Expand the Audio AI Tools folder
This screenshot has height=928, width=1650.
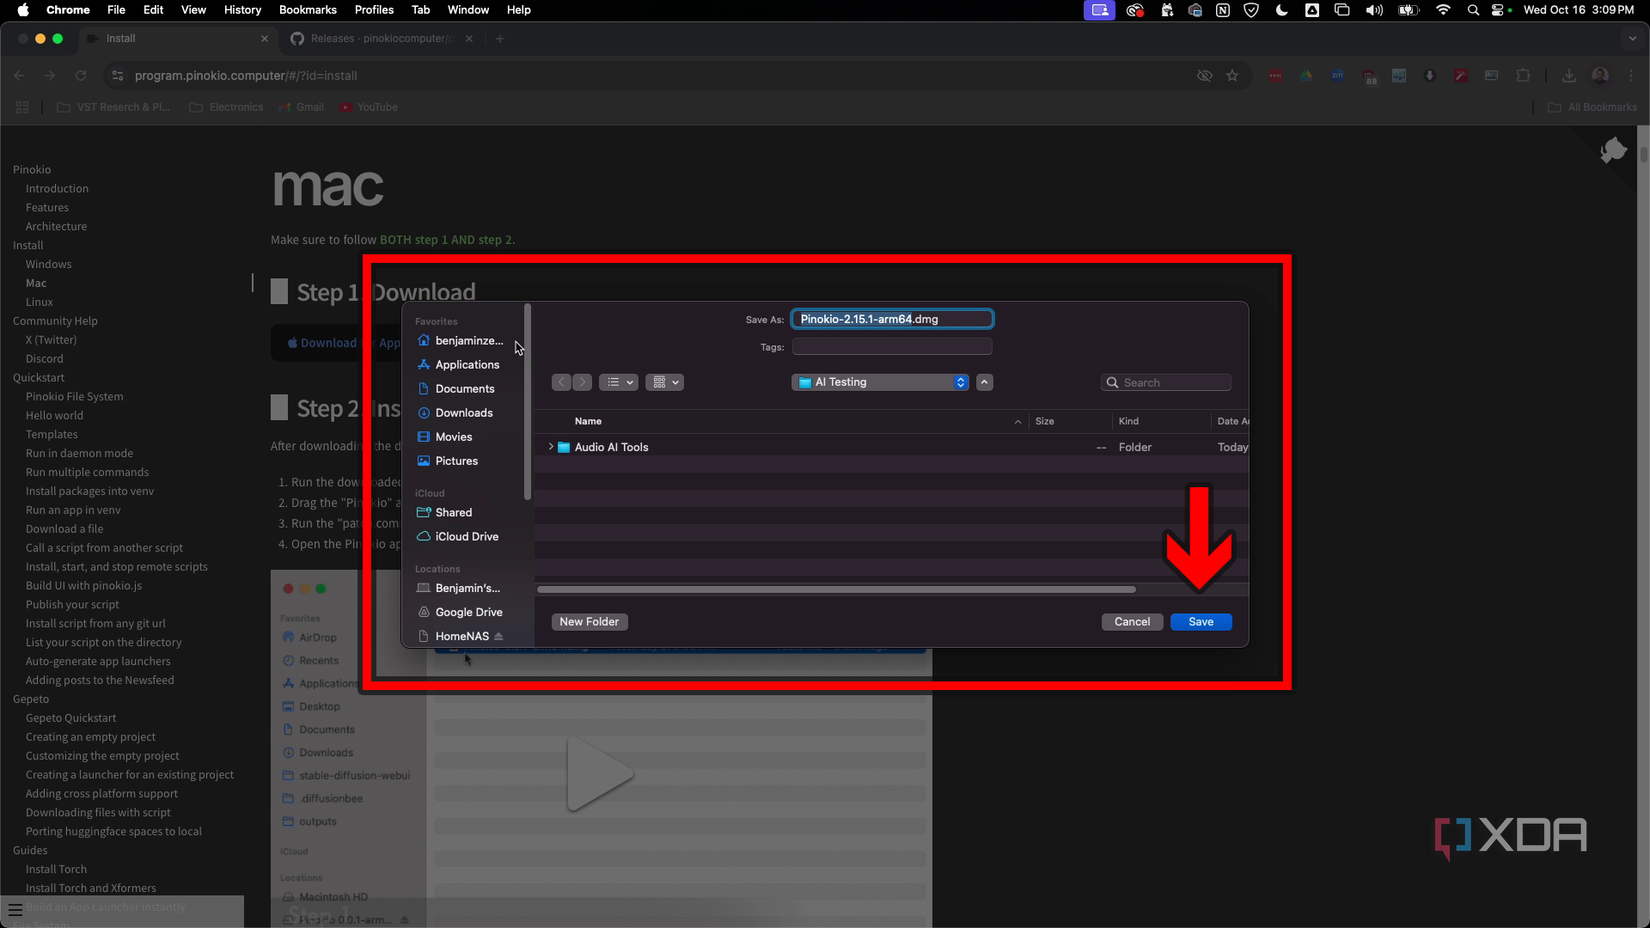click(x=551, y=447)
